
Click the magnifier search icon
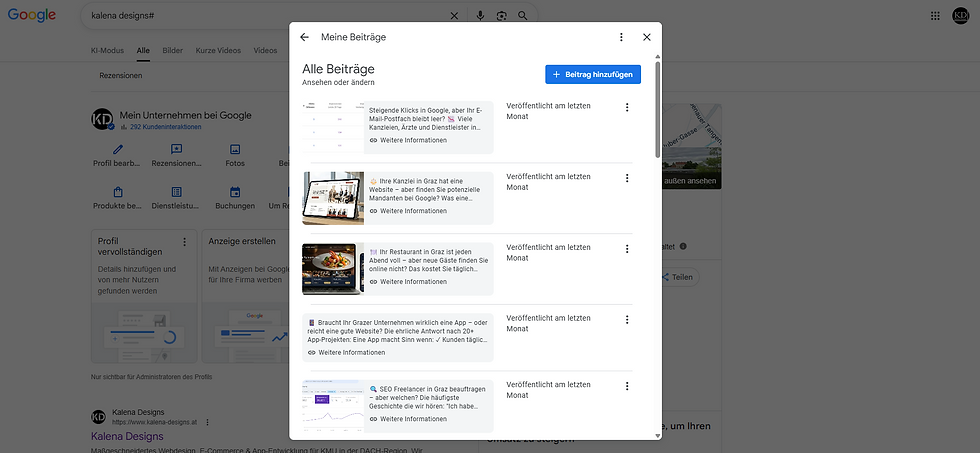point(522,16)
